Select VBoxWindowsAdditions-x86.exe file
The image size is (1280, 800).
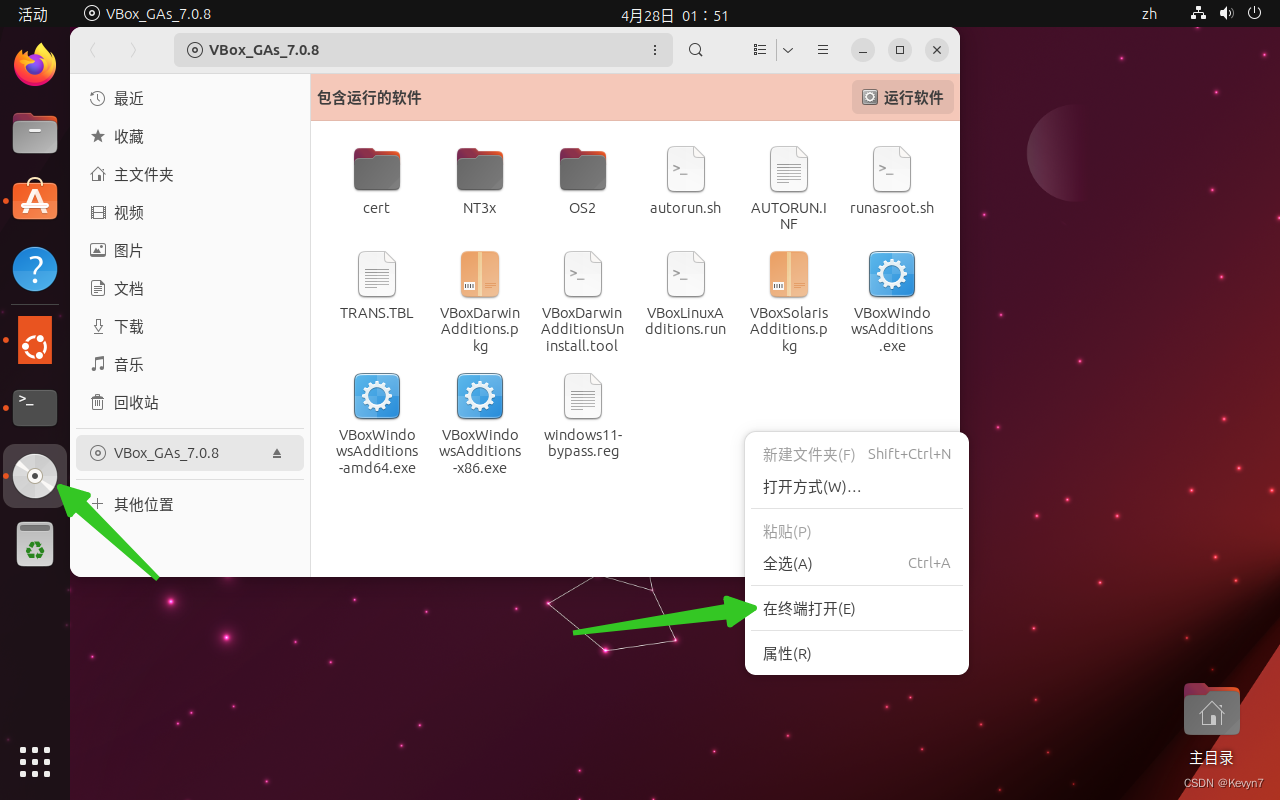(480, 424)
